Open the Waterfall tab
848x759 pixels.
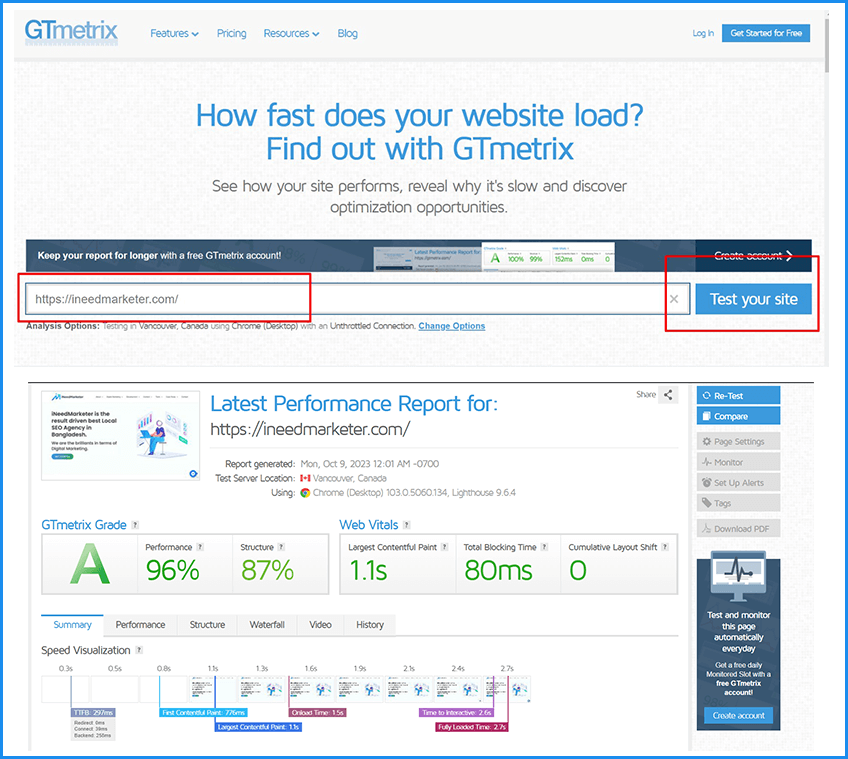[x=267, y=625]
